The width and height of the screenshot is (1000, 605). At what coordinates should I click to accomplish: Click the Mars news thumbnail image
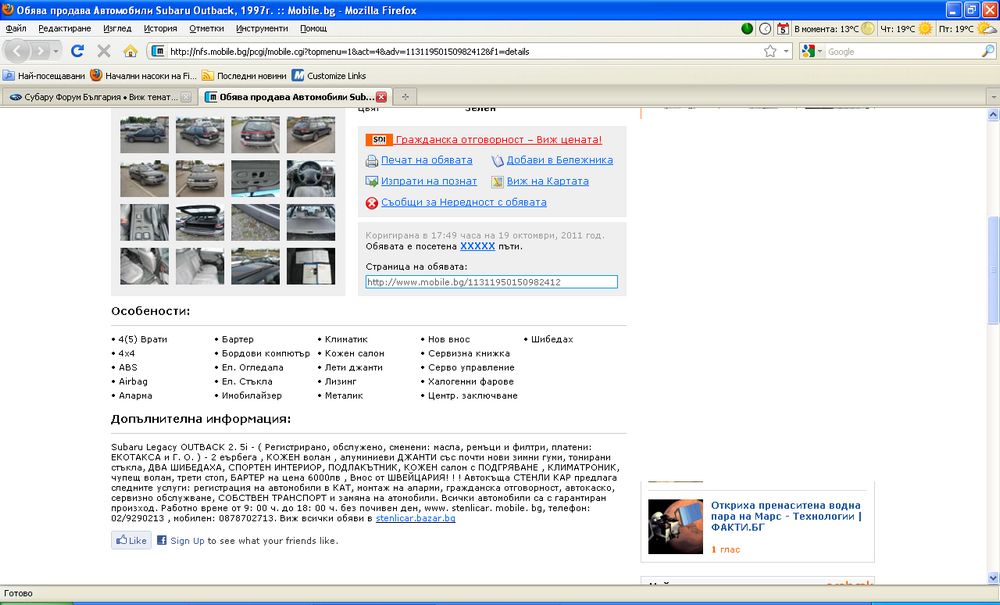point(675,527)
